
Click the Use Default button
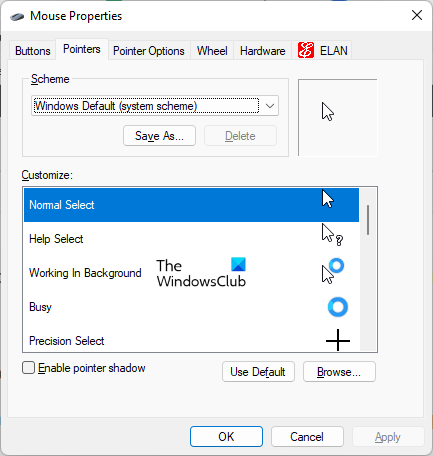coord(258,372)
